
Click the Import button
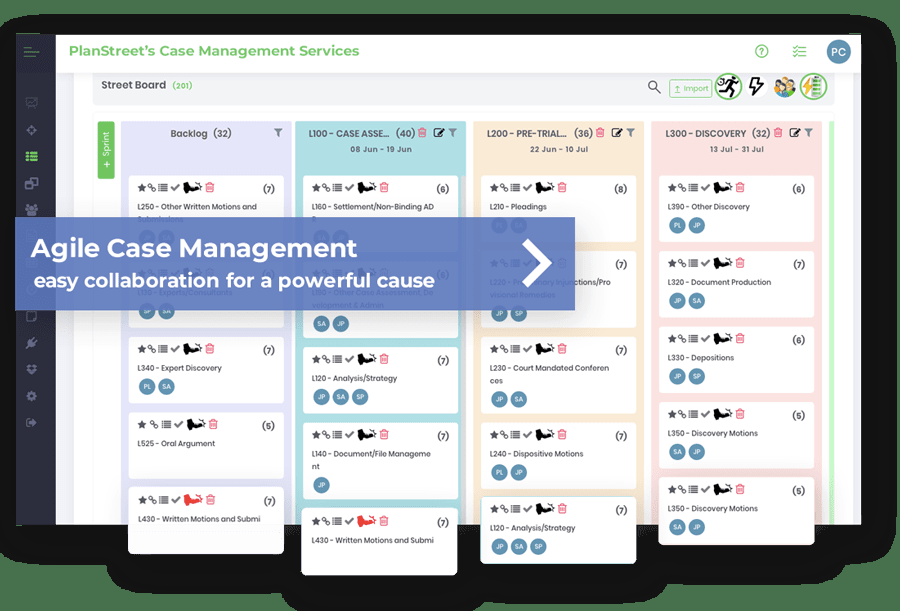click(x=690, y=88)
